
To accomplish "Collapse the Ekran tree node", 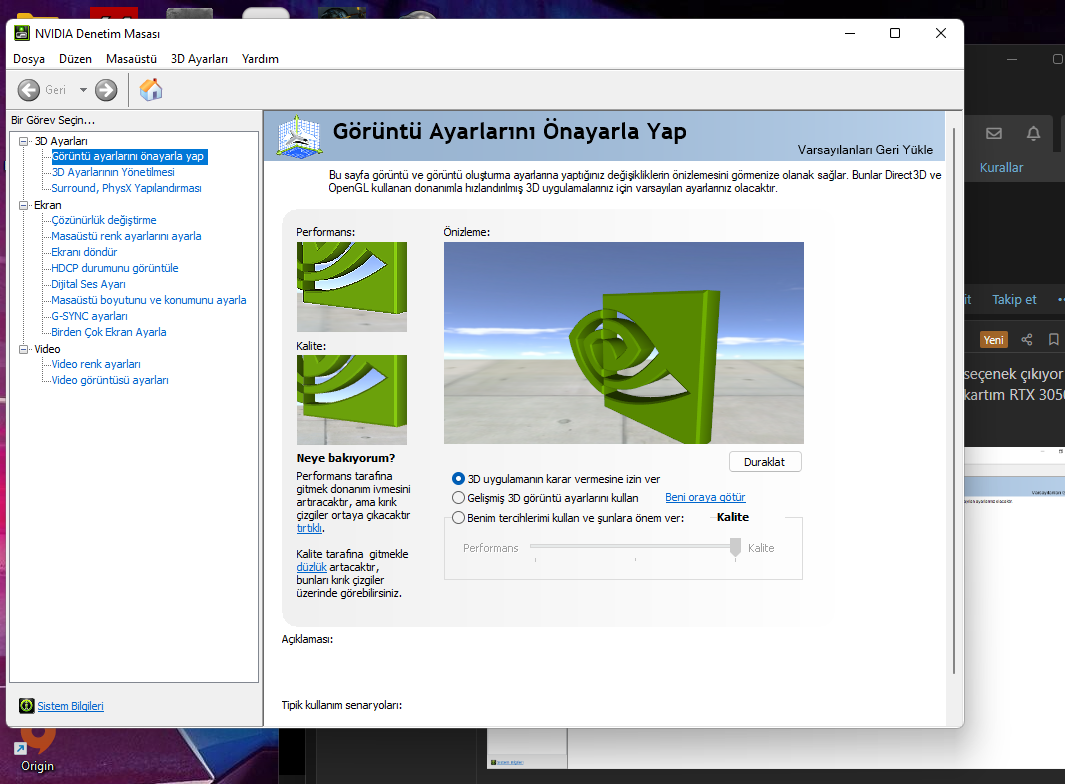I will coord(24,205).
